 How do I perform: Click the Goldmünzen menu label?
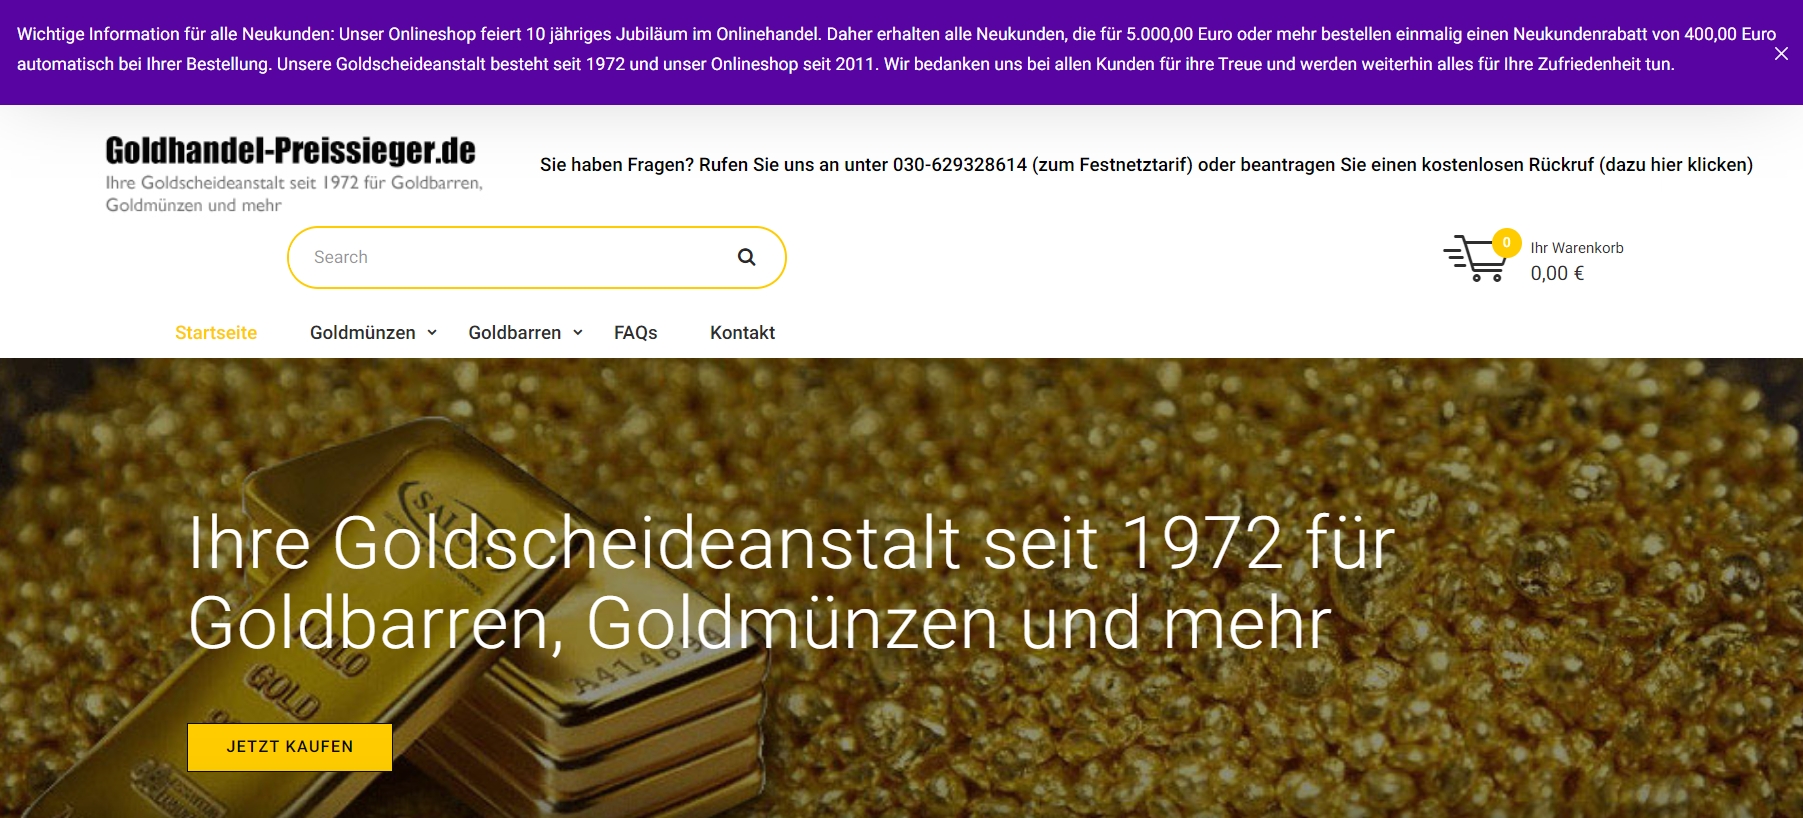click(362, 333)
